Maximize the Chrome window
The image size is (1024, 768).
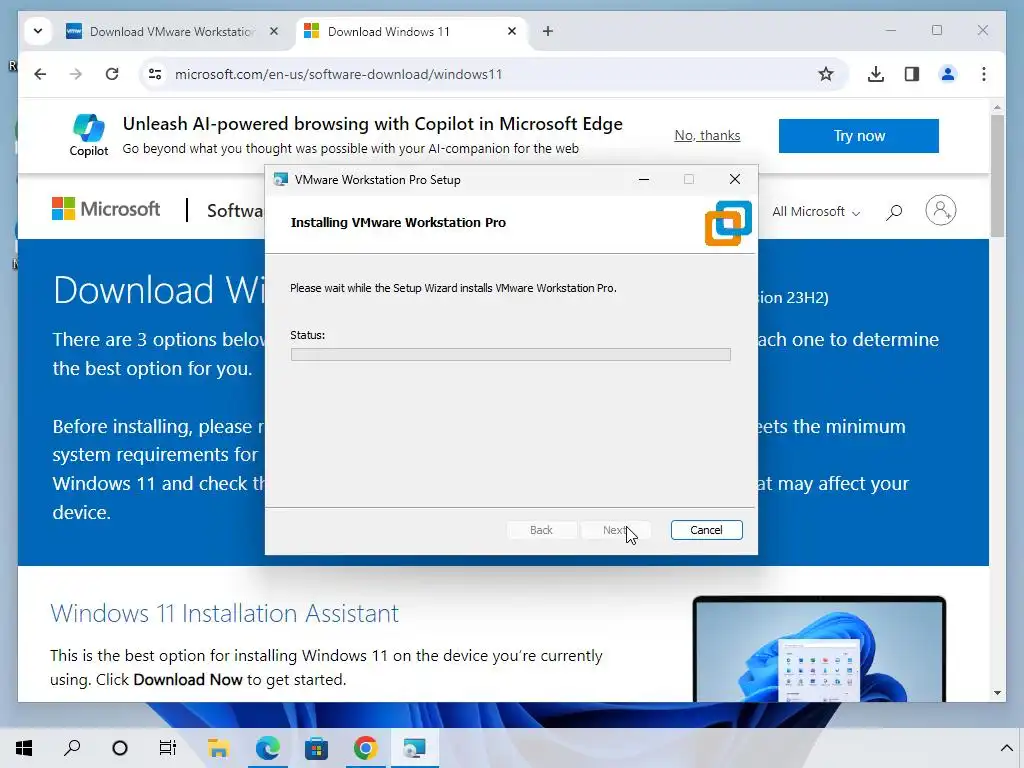pos(936,31)
